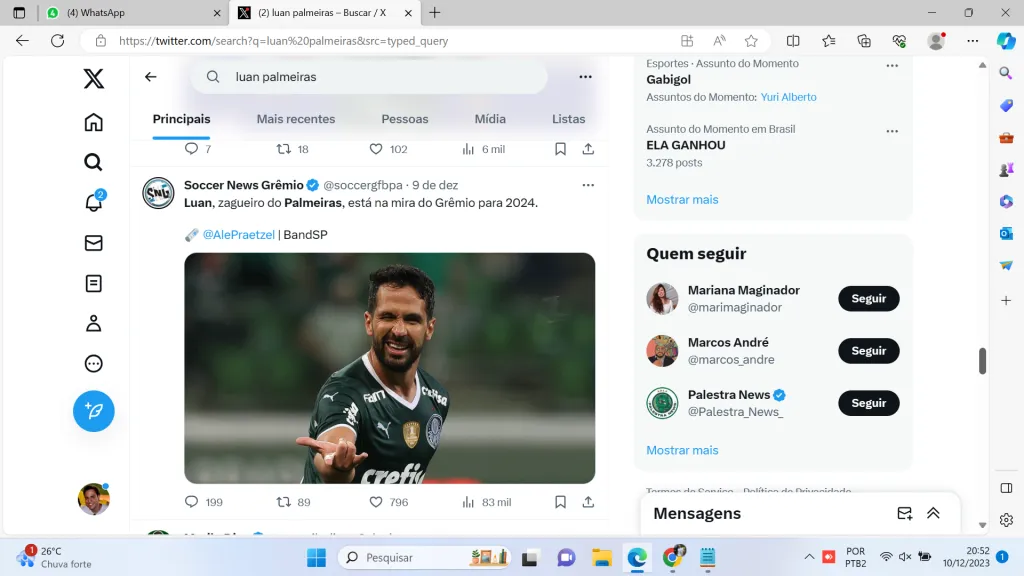Repost the Soccer News Grêmio tweet
Image resolution: width=1024 pixels, height=576 pixels.
coord(284,502)
